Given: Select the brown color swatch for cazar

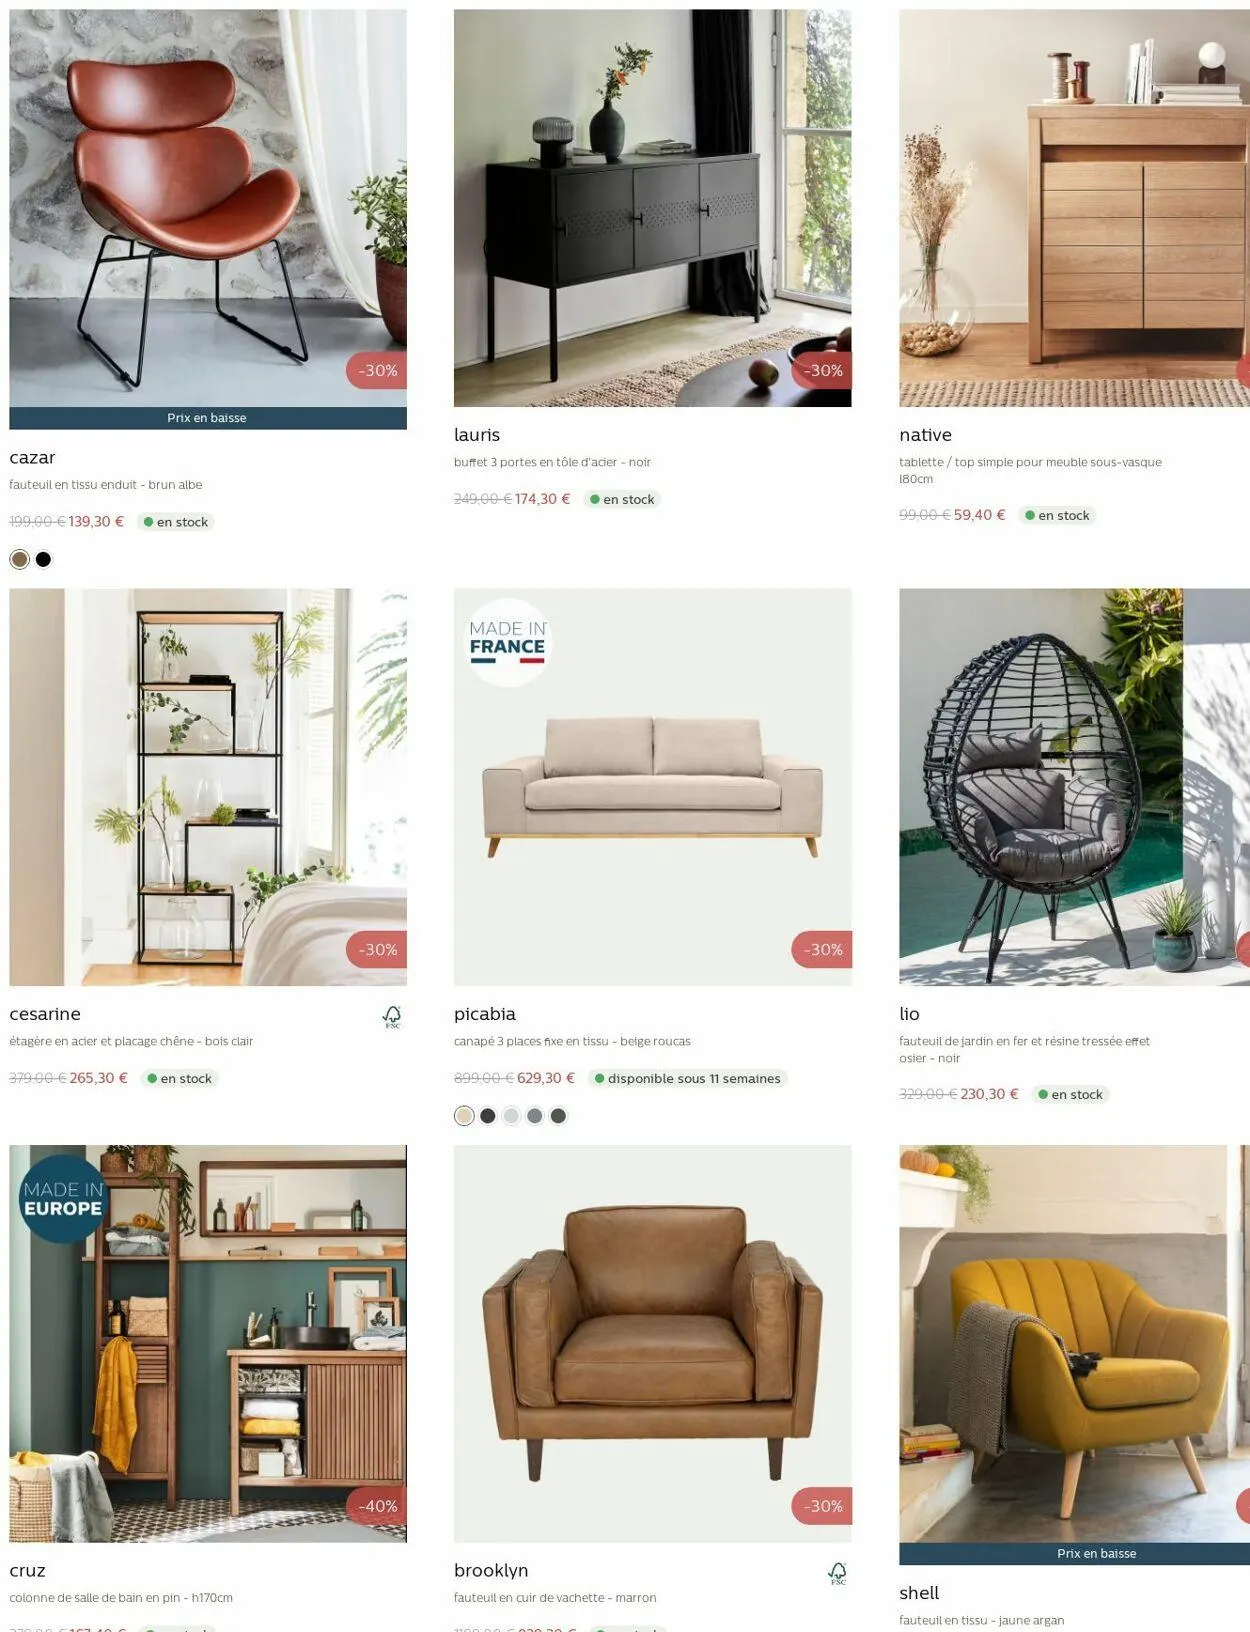Looking at the screenshot, I should pos(19,559).
